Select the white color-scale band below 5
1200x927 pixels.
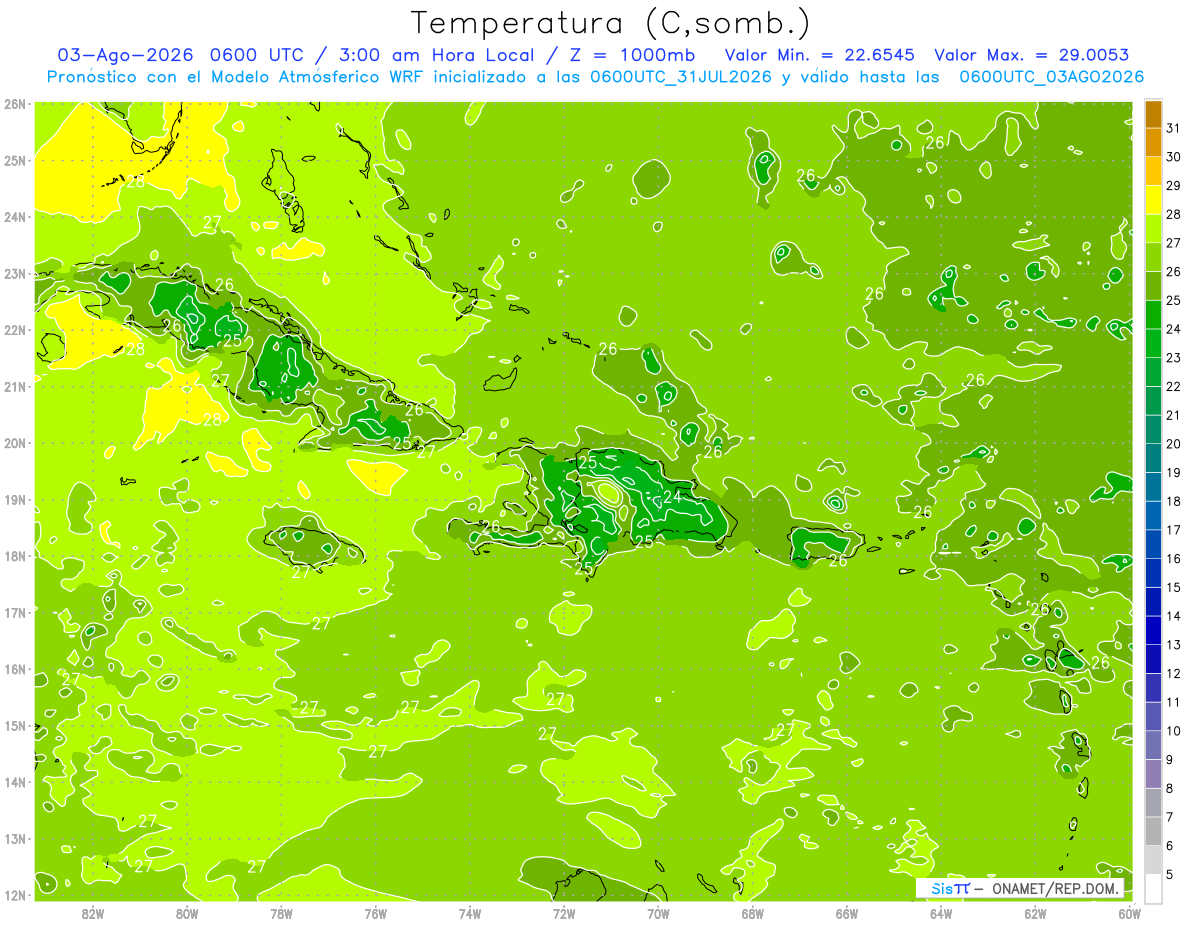pos(1153,888)
